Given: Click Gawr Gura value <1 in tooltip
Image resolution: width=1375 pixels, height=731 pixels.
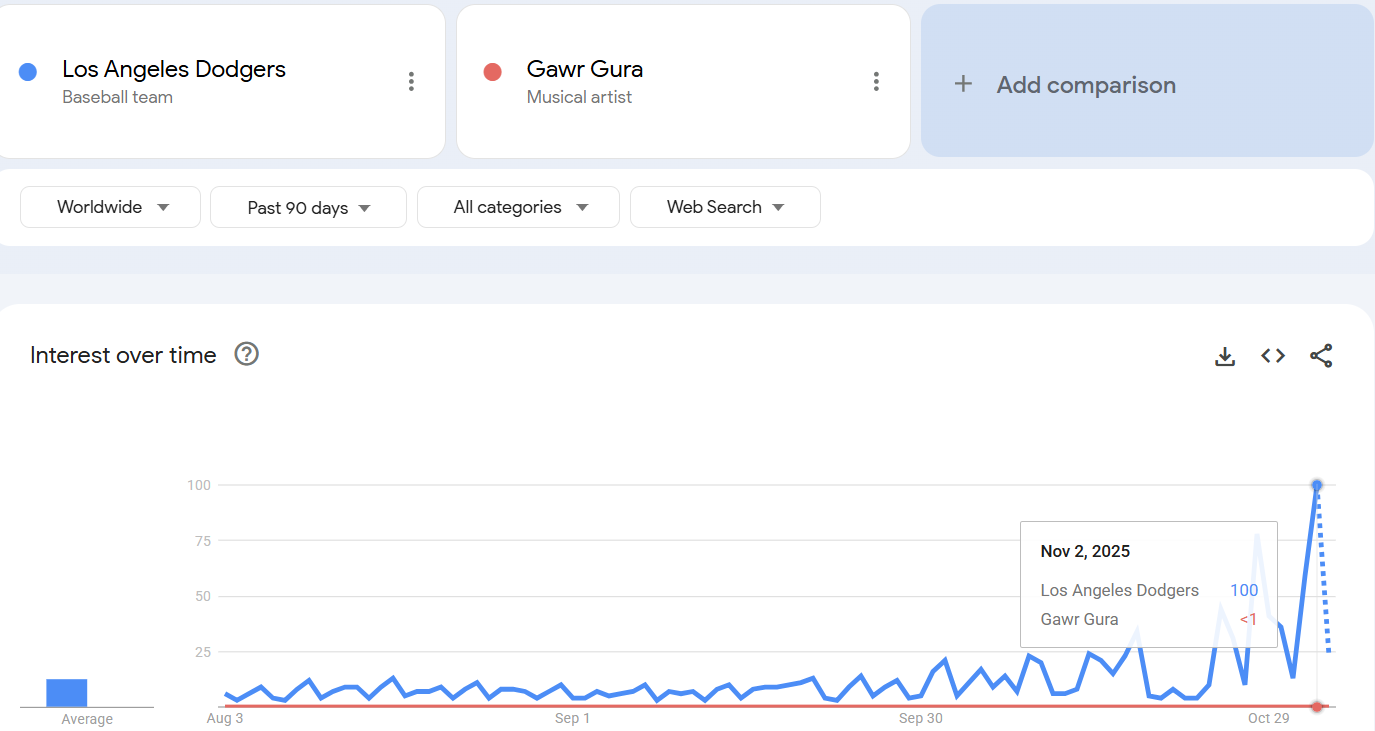Looking at the screenshot, I should coord(1249,619).
